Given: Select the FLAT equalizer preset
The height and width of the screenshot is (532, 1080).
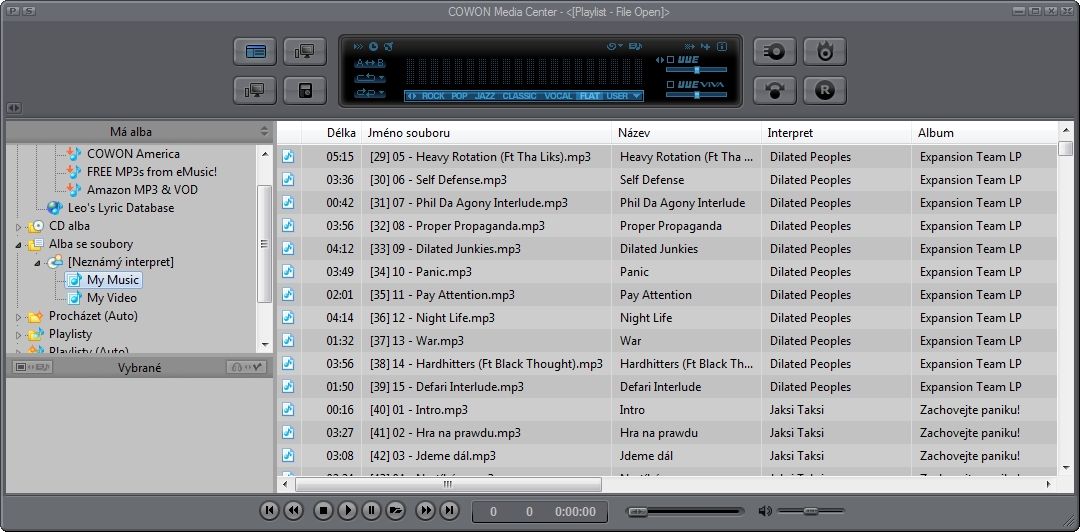Looking at the screenshot, I should [590, 96].
